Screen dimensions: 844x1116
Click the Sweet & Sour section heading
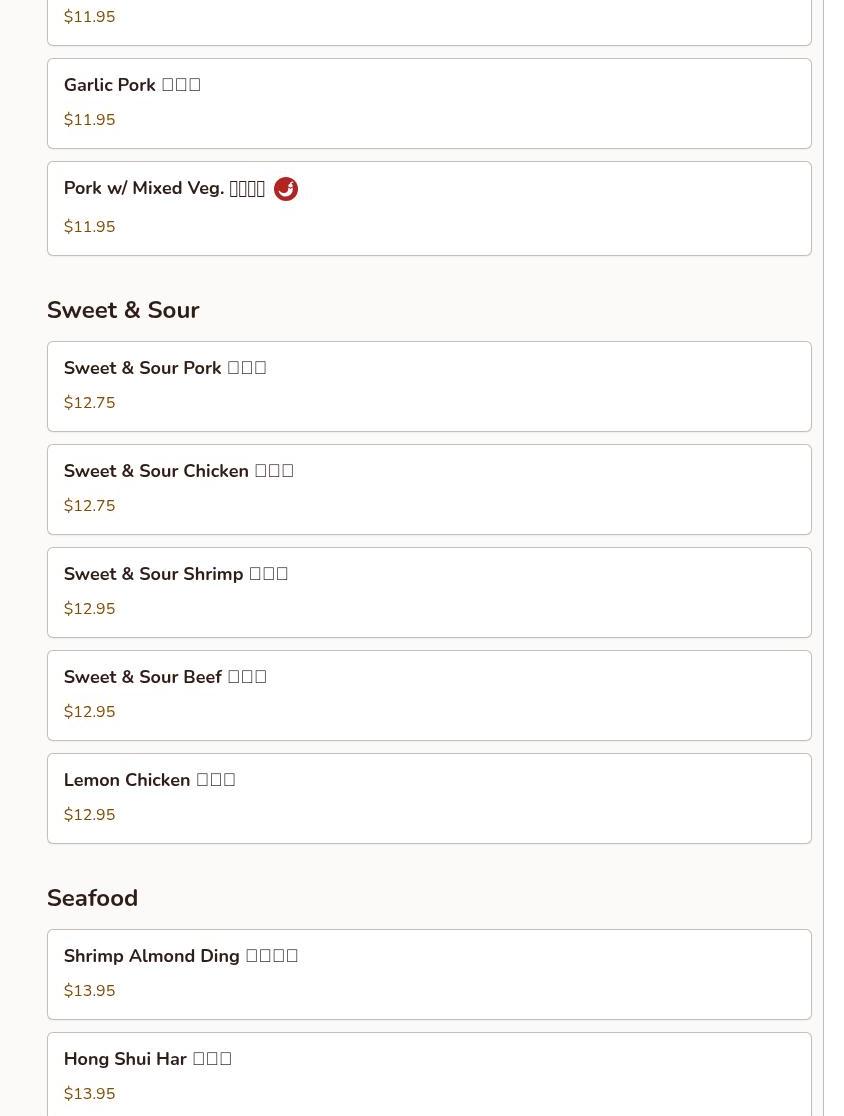pyautogui.click(x=123, y=310)
